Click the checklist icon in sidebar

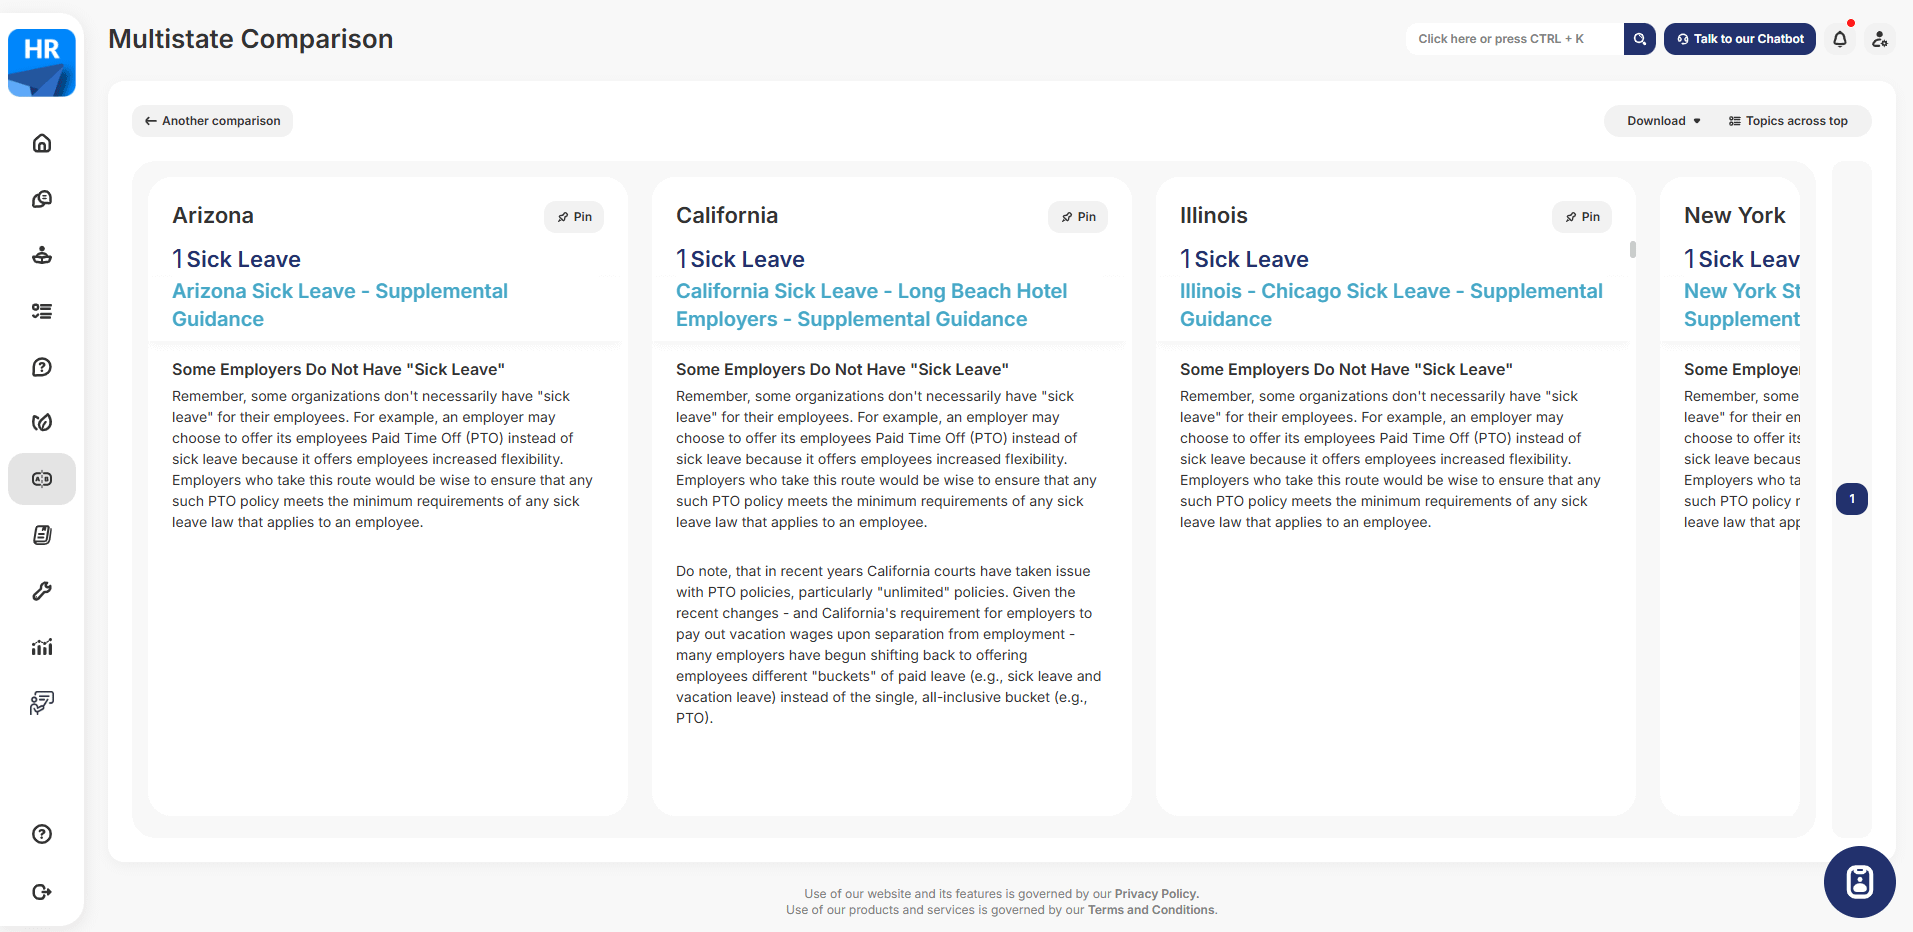[x=42, y=311]
